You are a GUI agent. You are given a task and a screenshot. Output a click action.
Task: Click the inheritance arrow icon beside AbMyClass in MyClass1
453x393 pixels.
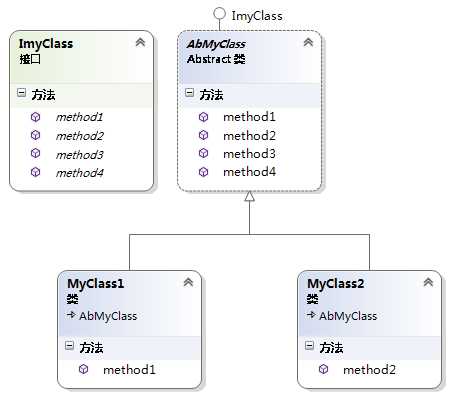pyautogui.click(x=71, y=314)
